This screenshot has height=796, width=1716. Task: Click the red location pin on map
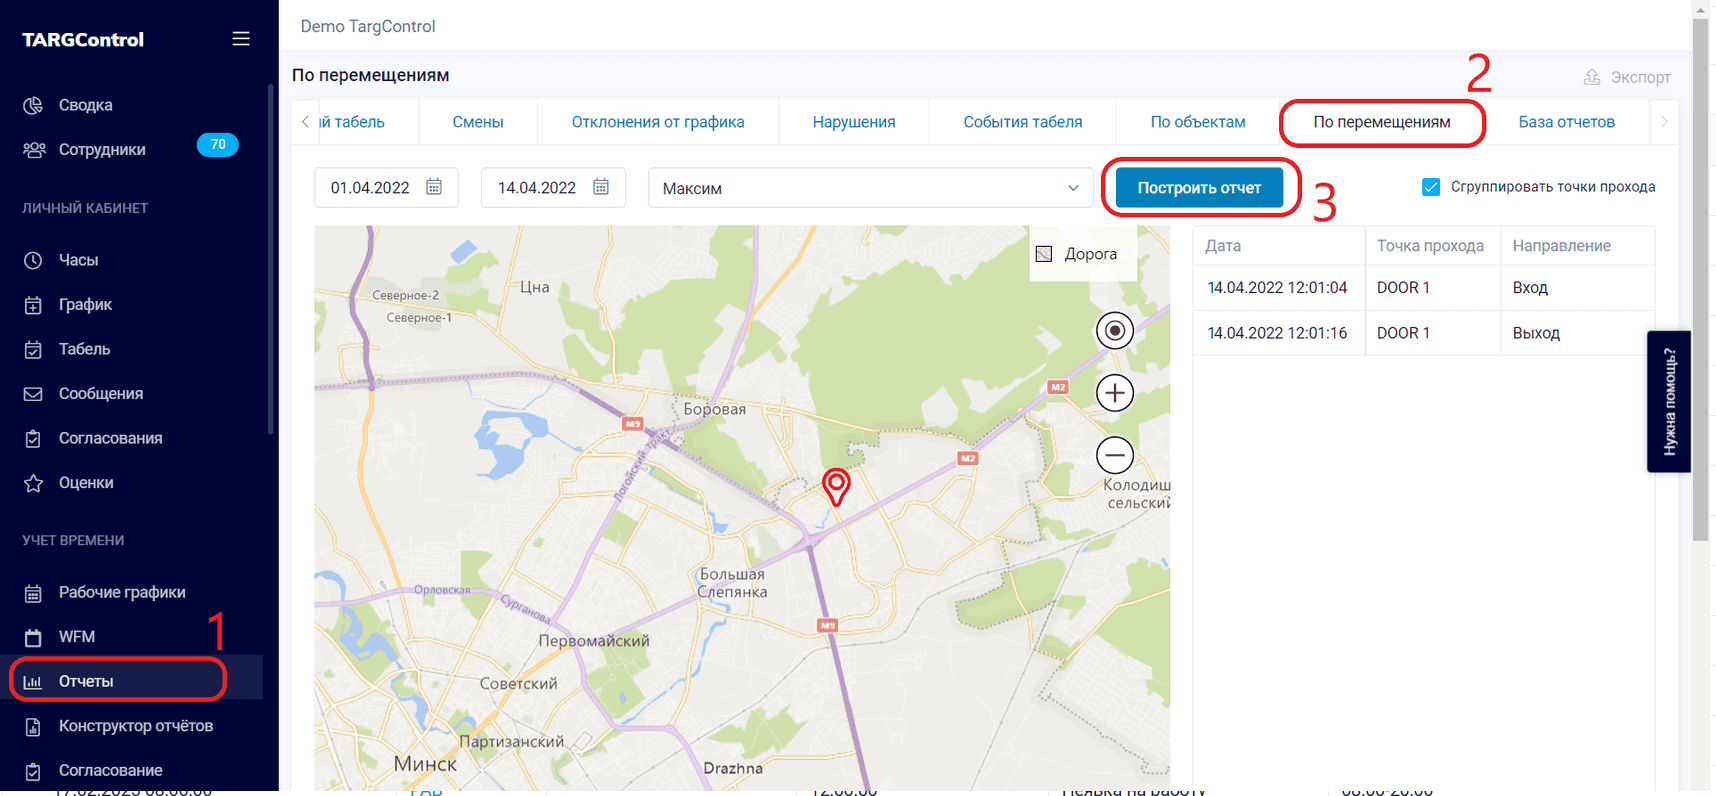[x=836, y=485]
